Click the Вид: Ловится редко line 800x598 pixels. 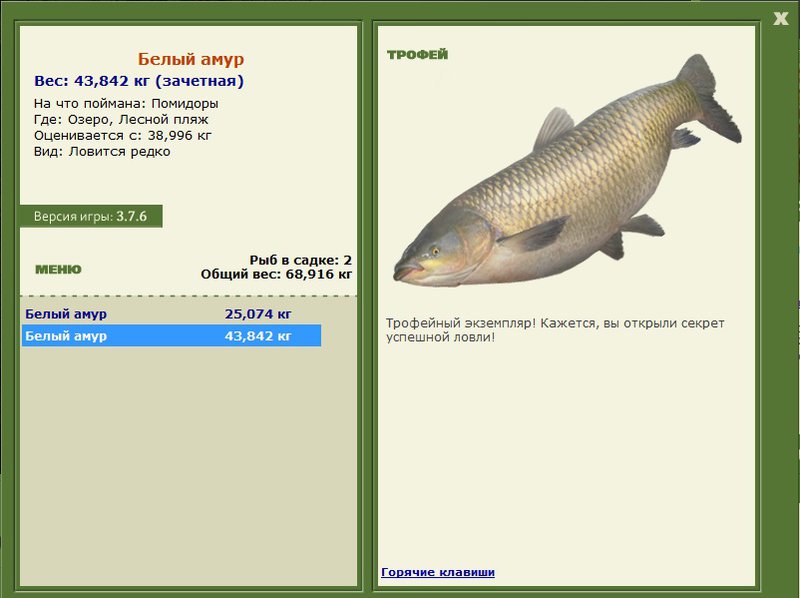point(102,151)
